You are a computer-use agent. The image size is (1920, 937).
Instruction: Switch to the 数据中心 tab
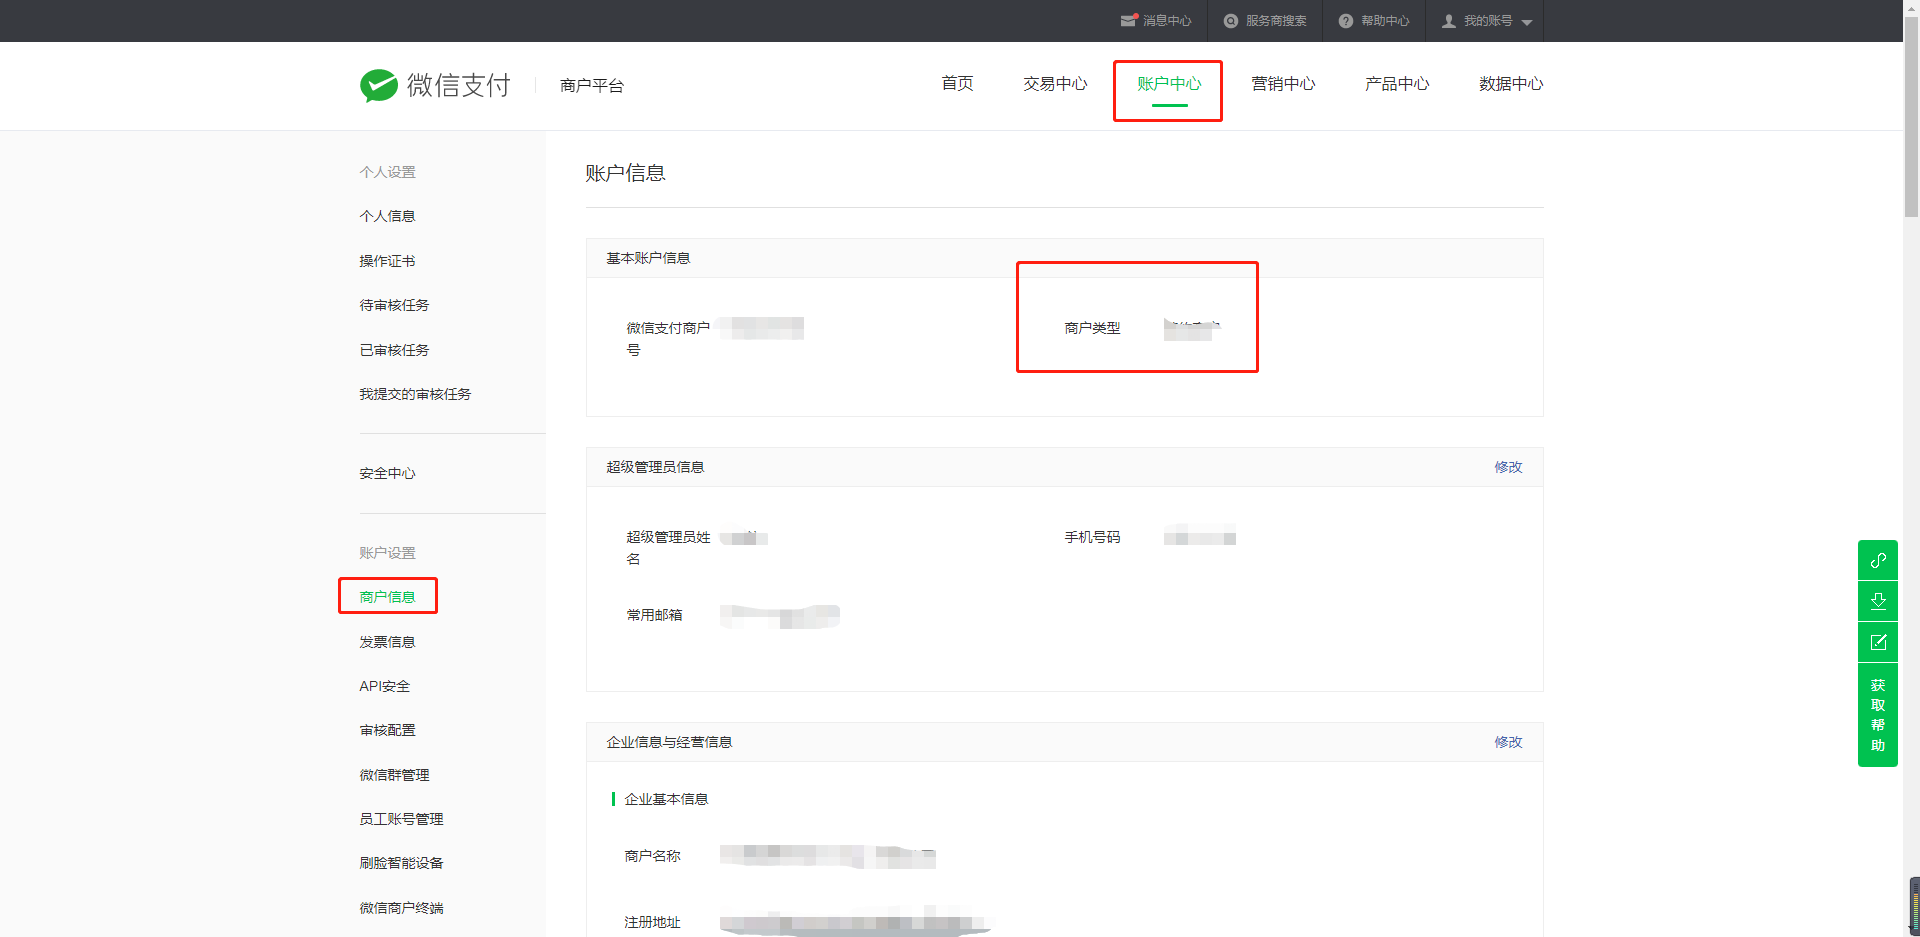point(1511,84)
